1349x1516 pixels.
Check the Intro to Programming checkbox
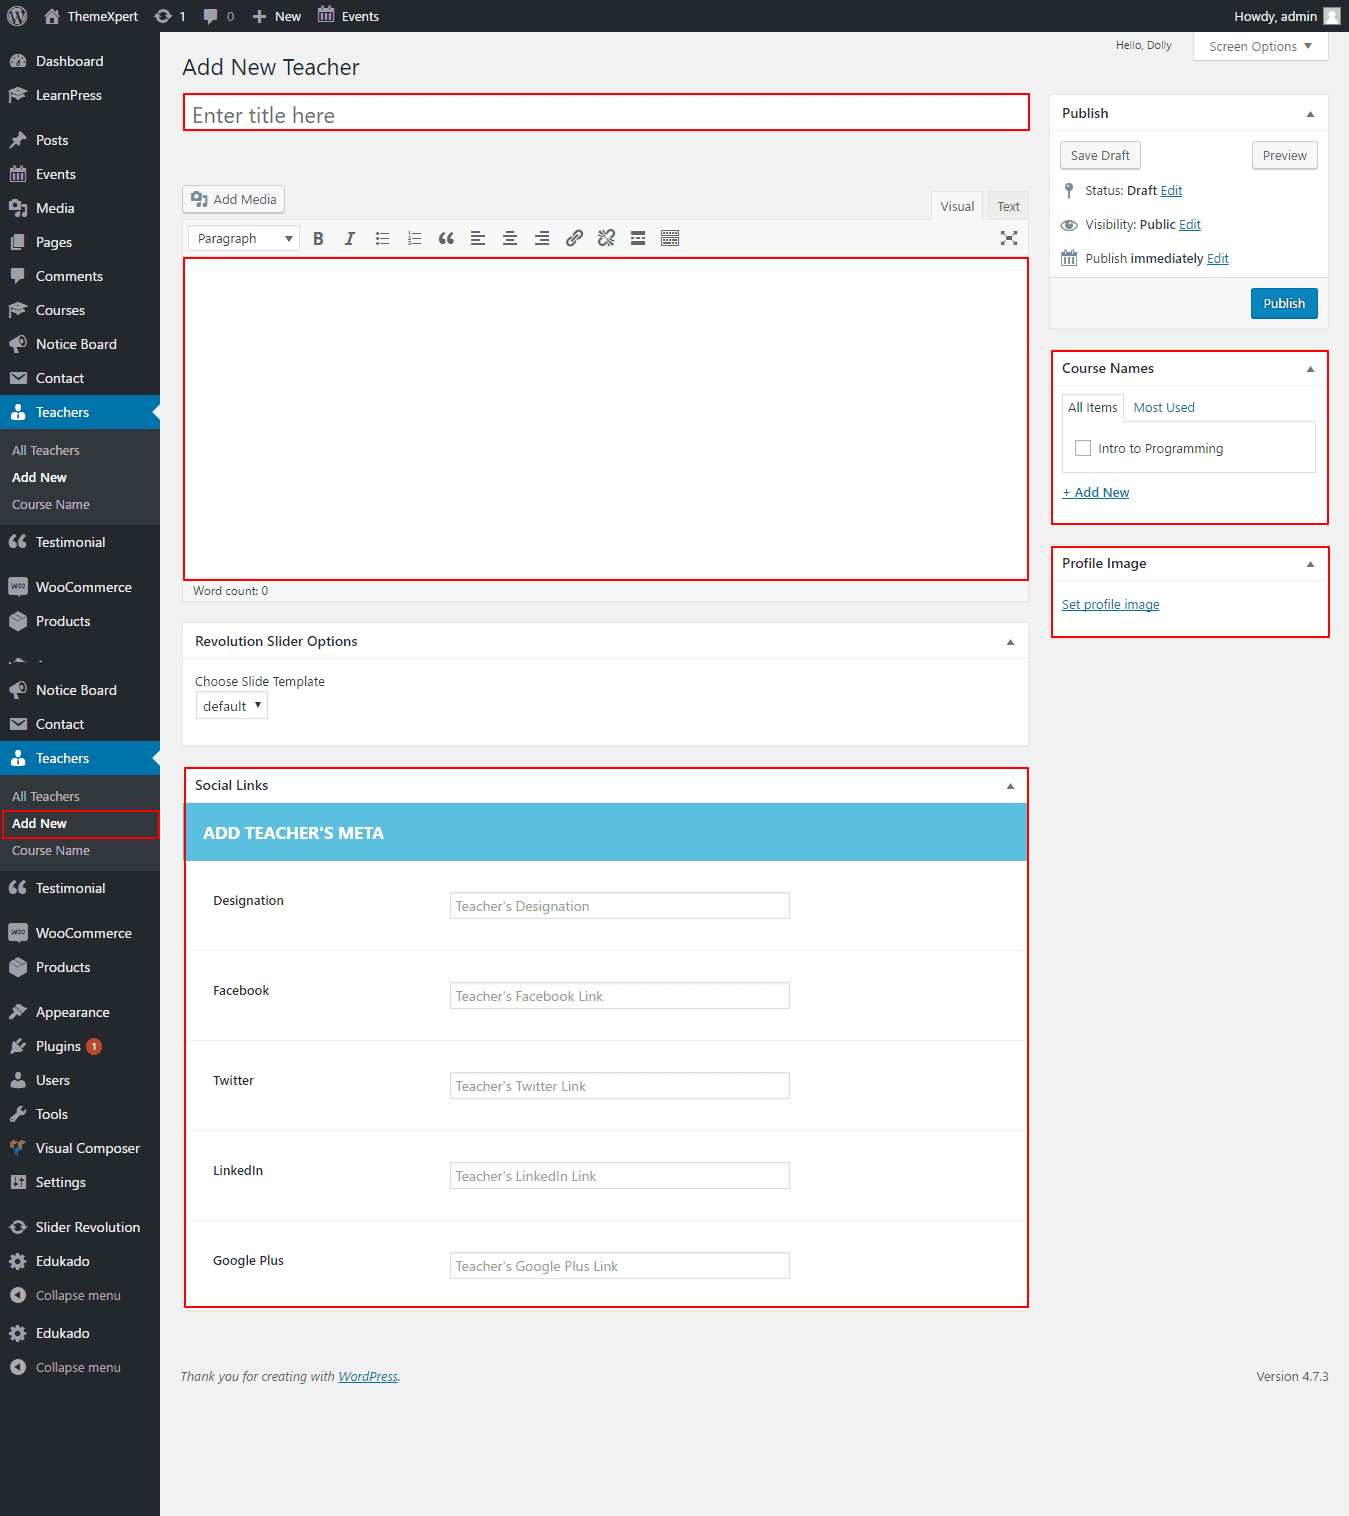click(x=1083, y=448)
